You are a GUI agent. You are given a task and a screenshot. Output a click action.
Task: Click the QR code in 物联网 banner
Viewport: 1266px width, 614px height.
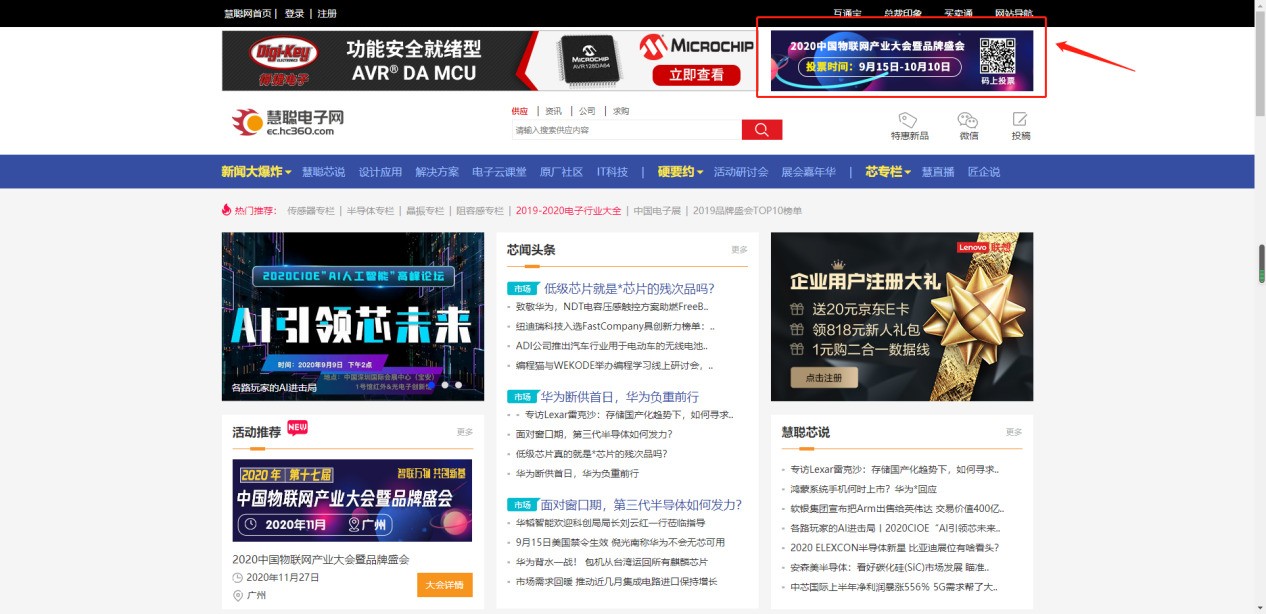[x=997, y=56]
